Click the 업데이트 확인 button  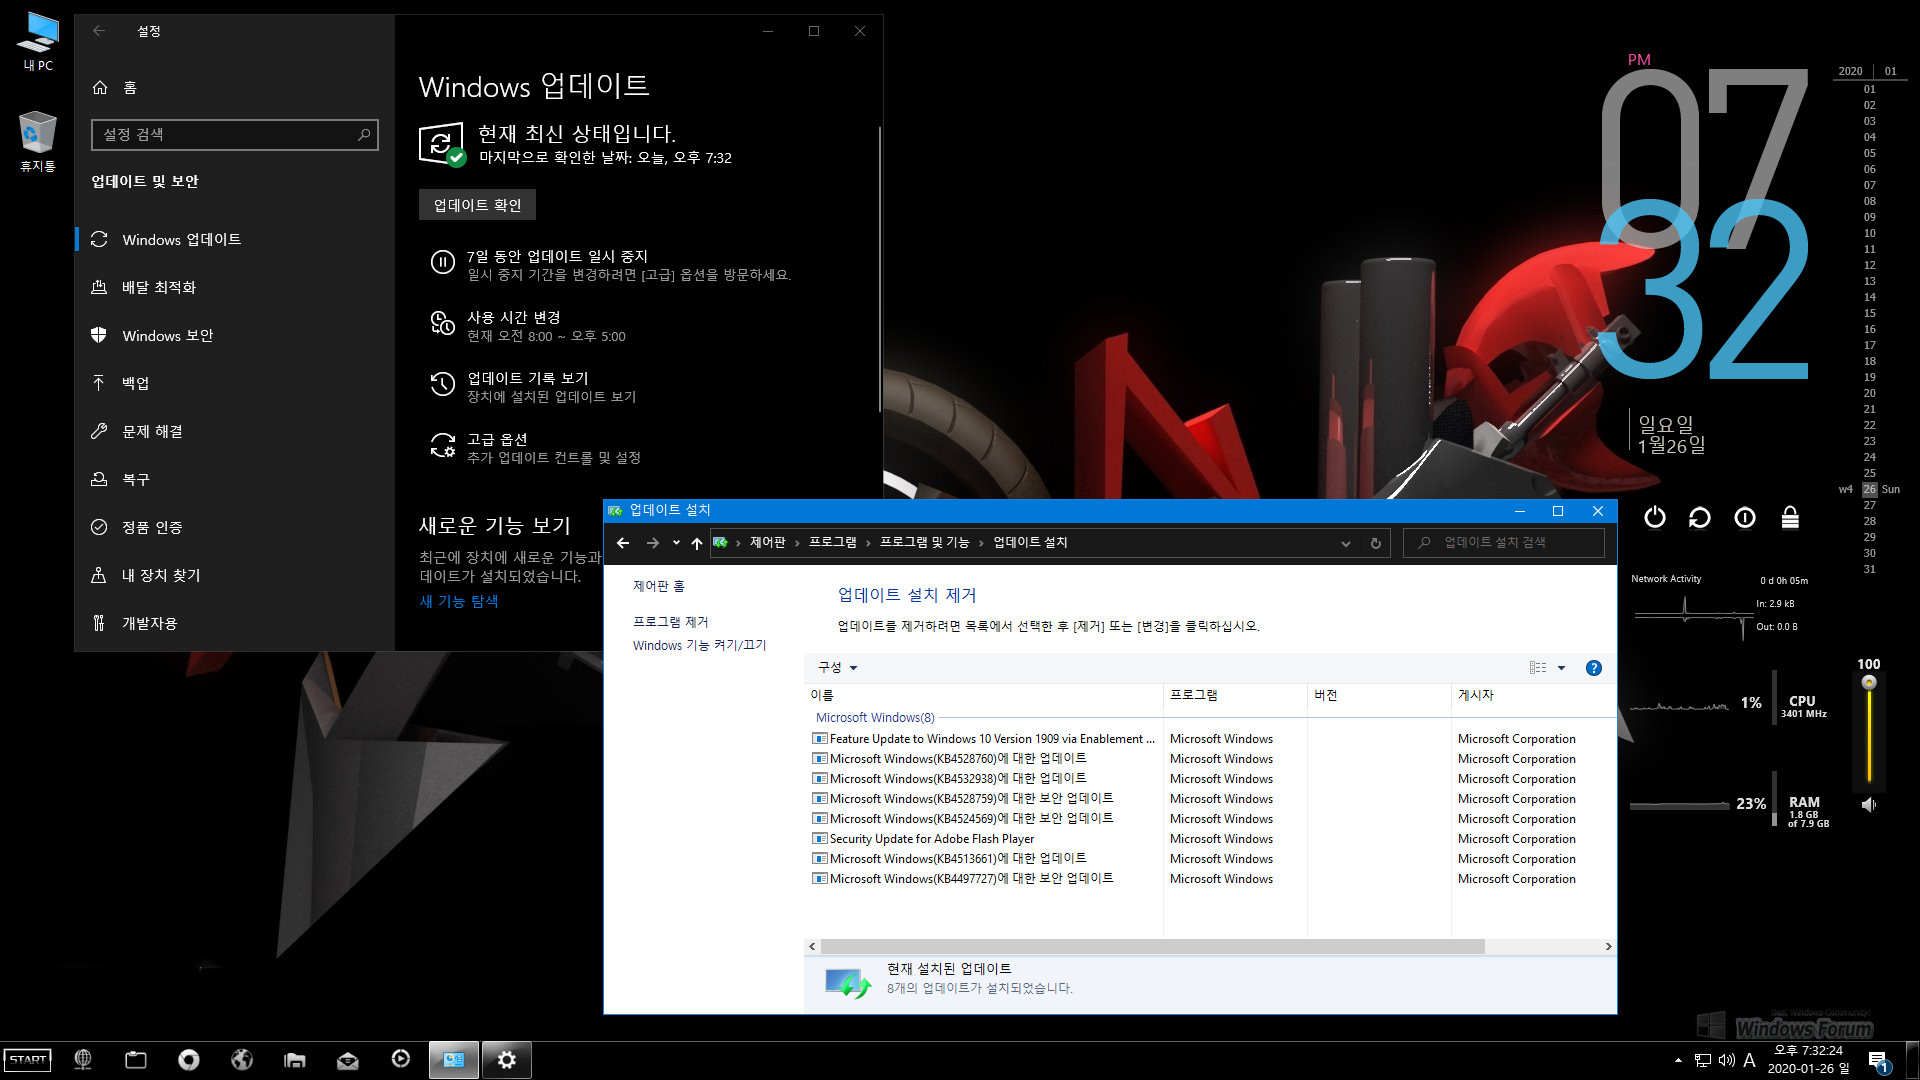477,205
